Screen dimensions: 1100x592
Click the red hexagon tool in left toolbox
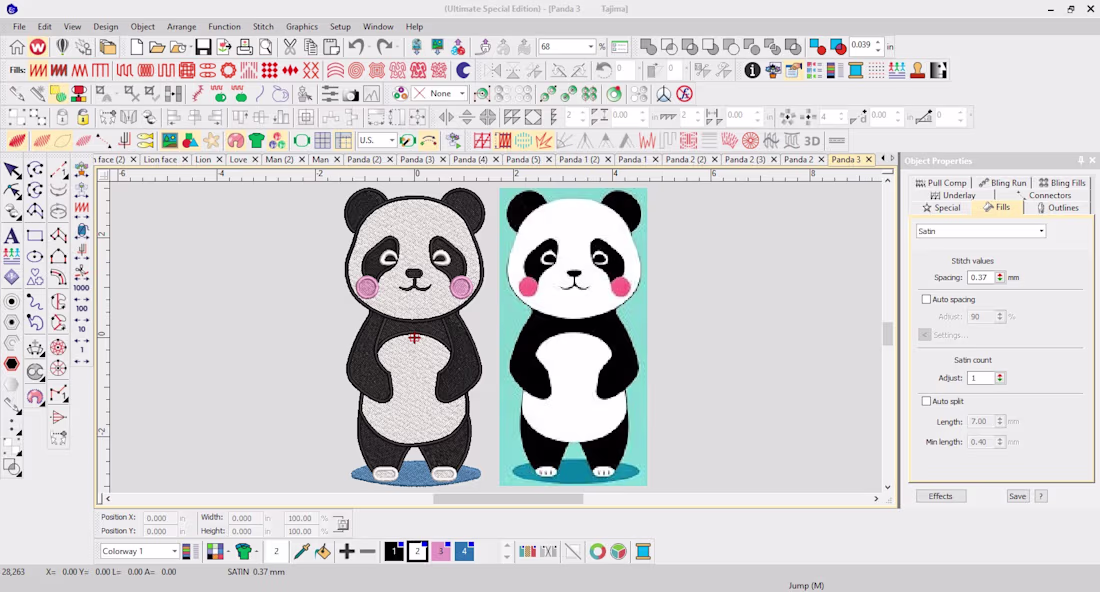[x=11, y=364]
